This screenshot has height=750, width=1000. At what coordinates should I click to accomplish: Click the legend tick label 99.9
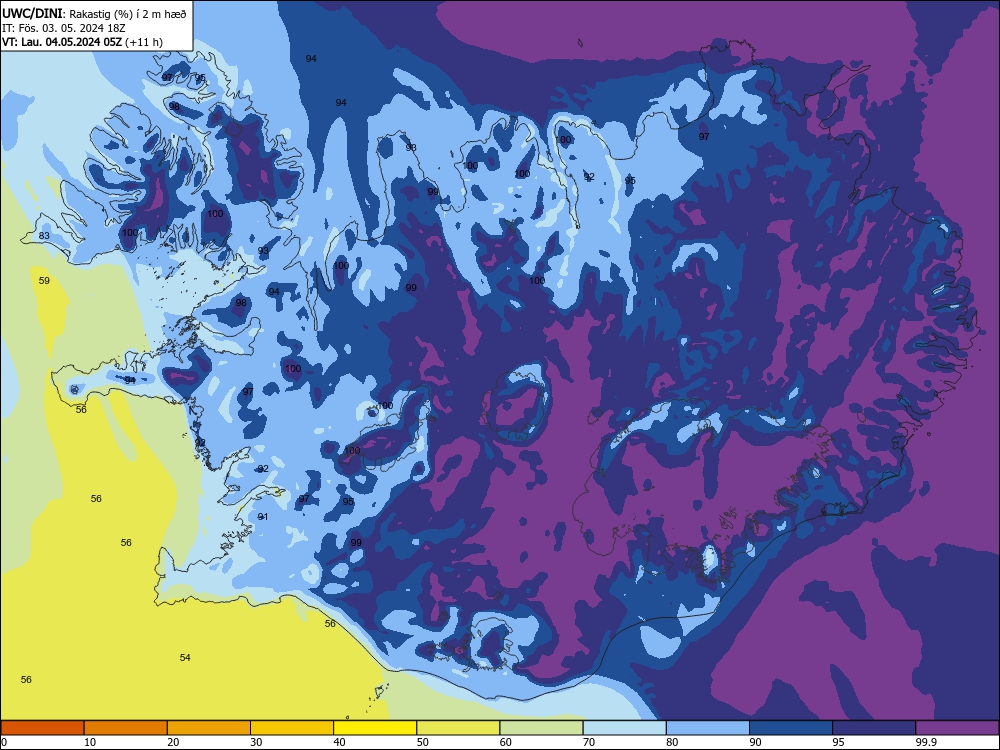coord(926,742)
